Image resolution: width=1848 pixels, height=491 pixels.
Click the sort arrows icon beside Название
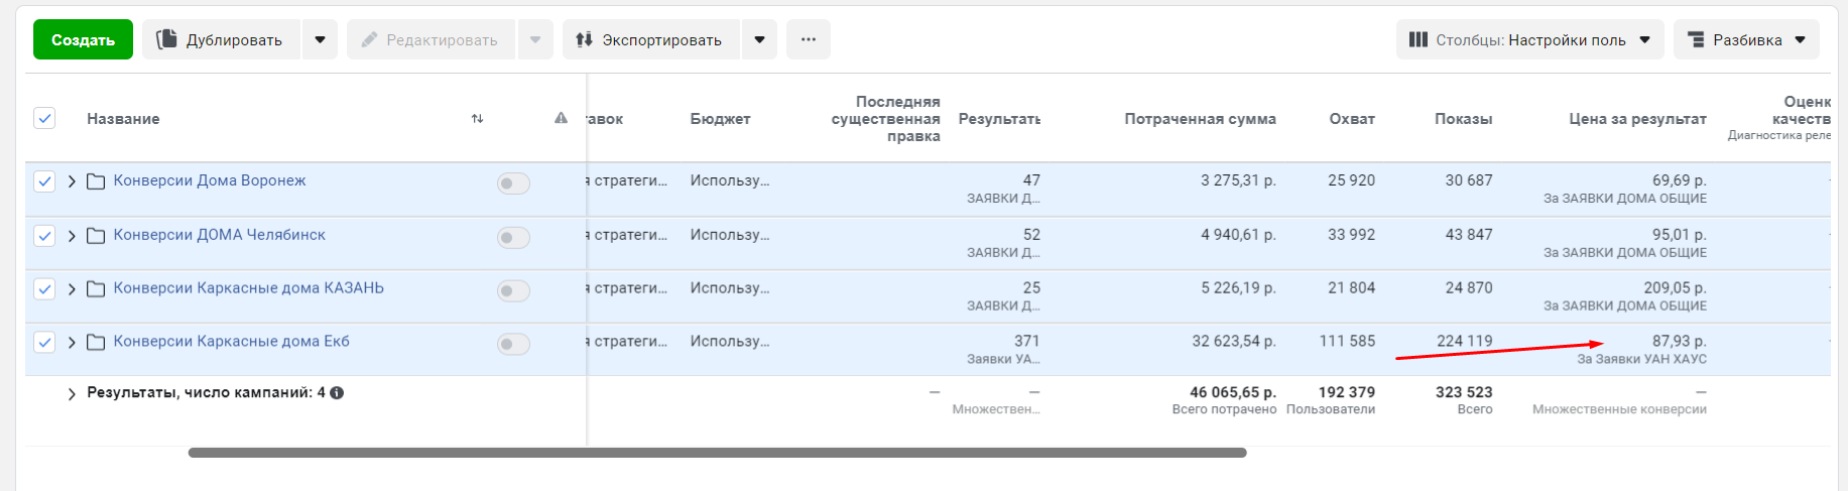pyautogui.click(x=477, y=119)
